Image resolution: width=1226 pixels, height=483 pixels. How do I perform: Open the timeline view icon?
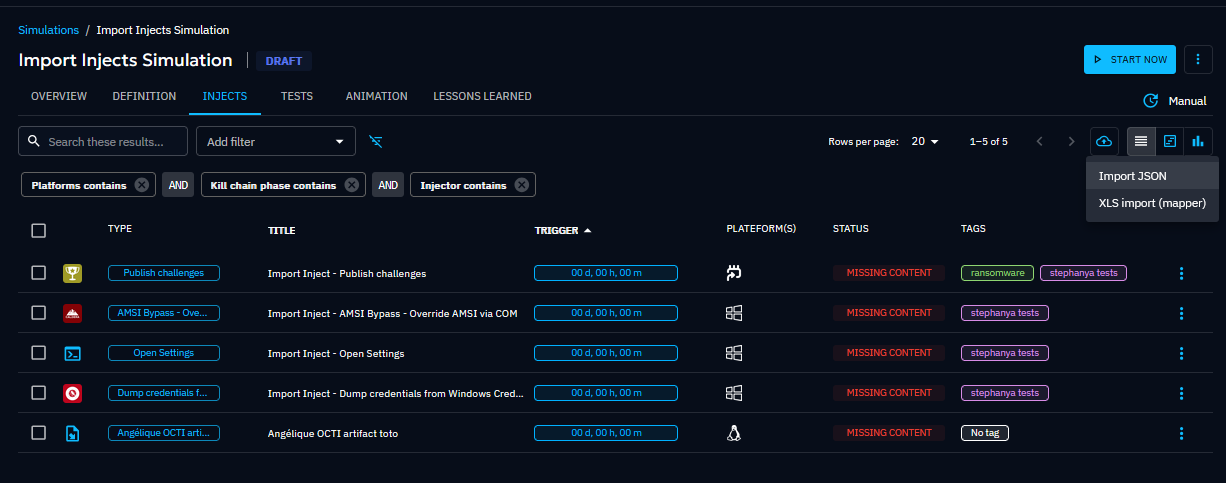click(x=1169, y=141)
